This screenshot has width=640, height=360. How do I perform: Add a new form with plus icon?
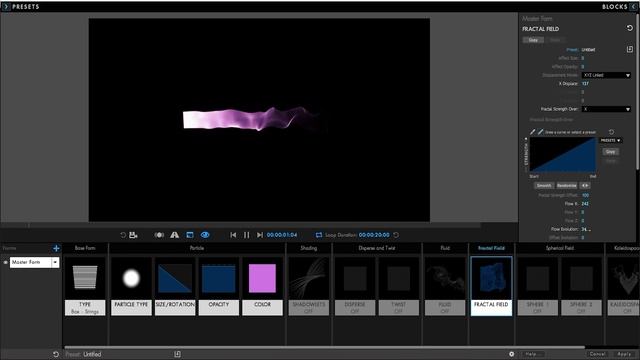pyautogui.click(x=56, y=248)
